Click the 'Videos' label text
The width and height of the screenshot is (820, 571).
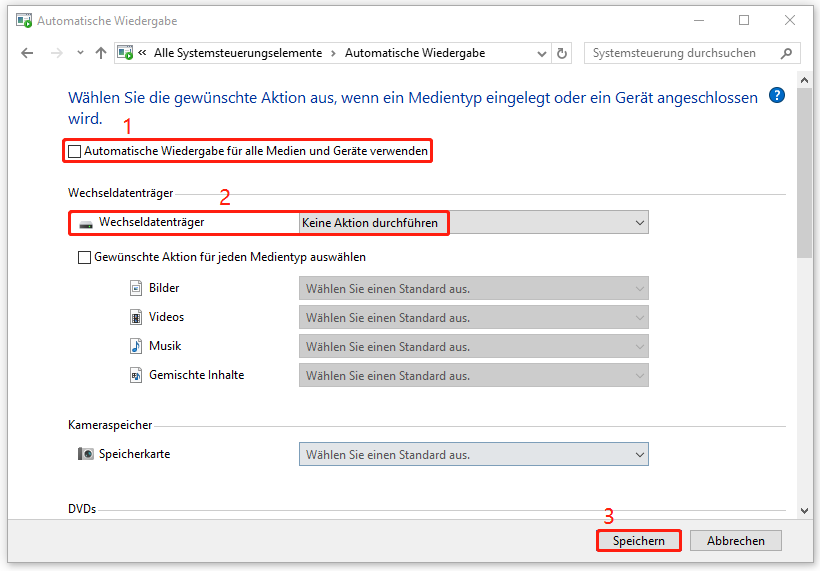(x=166, y=317)
